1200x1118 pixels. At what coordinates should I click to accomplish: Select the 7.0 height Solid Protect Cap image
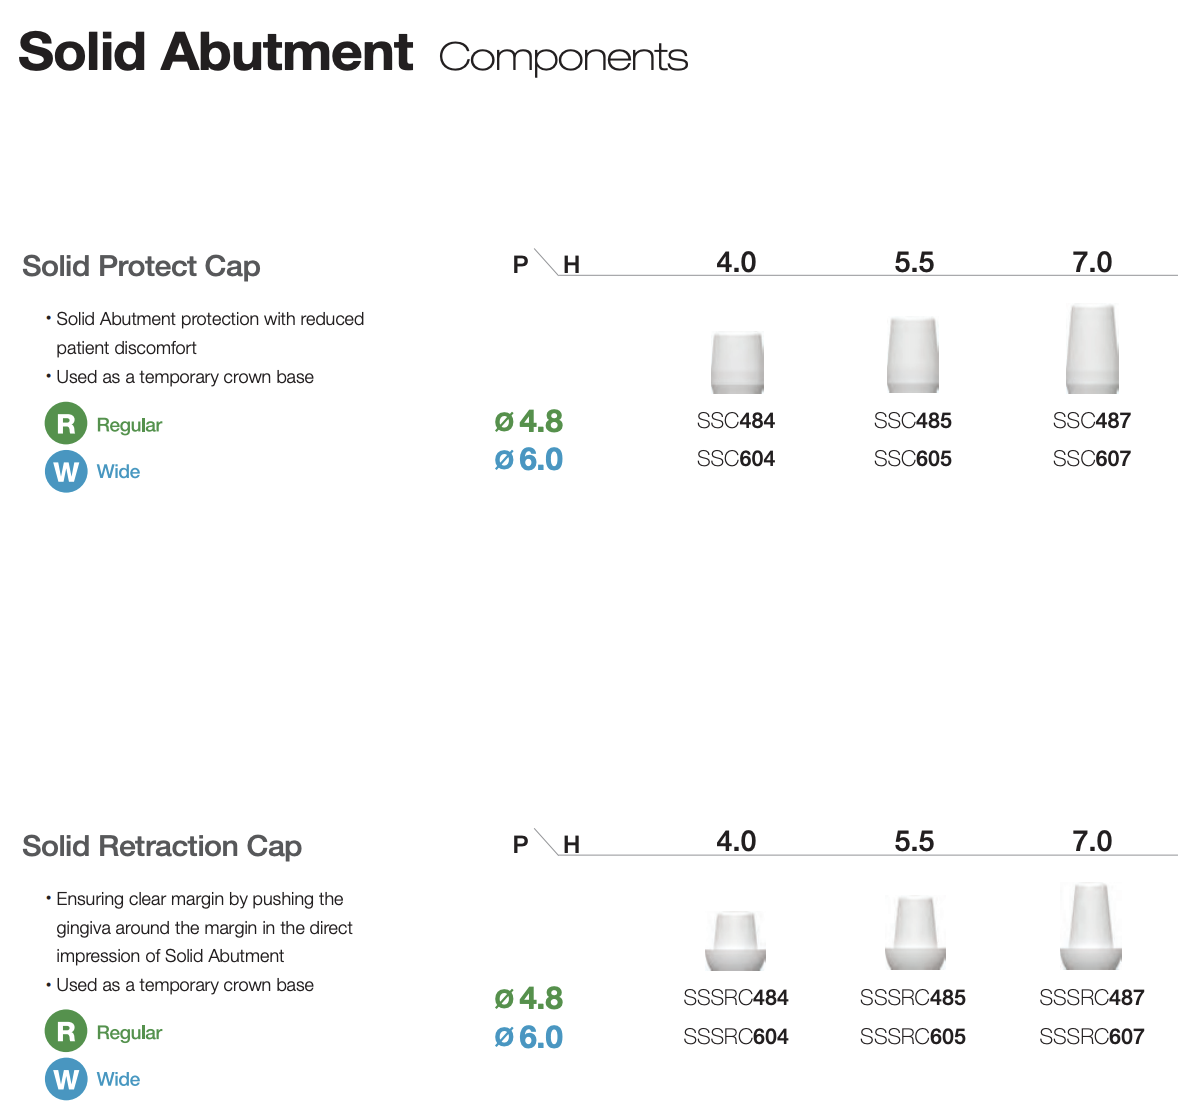[1092, 349]
